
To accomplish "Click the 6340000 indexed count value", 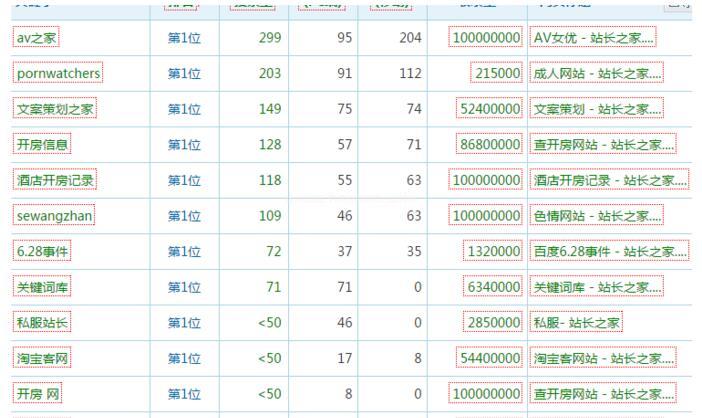I will (x=493, y=287).
